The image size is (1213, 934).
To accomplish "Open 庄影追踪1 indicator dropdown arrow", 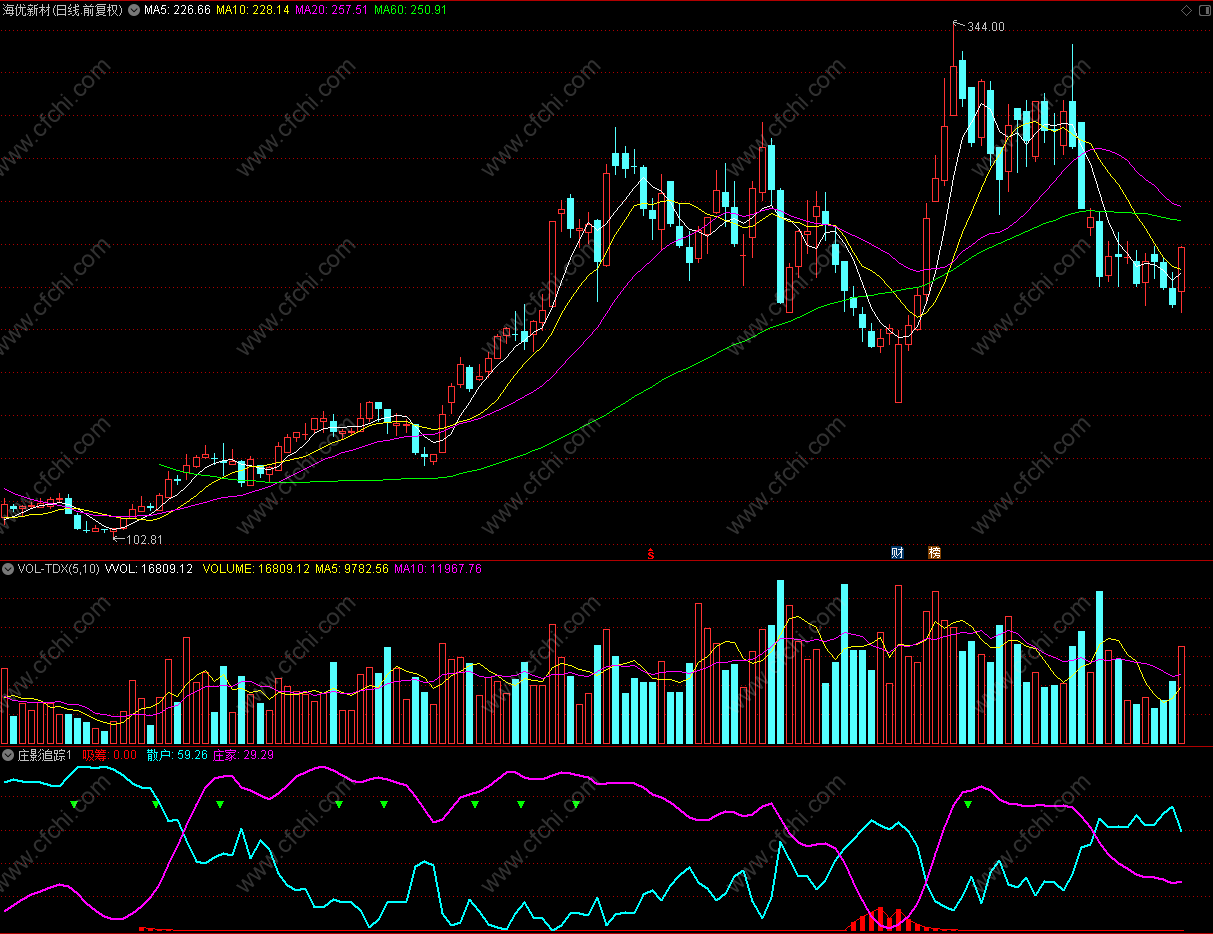I will pyautogui.click(x=8, y=755).
